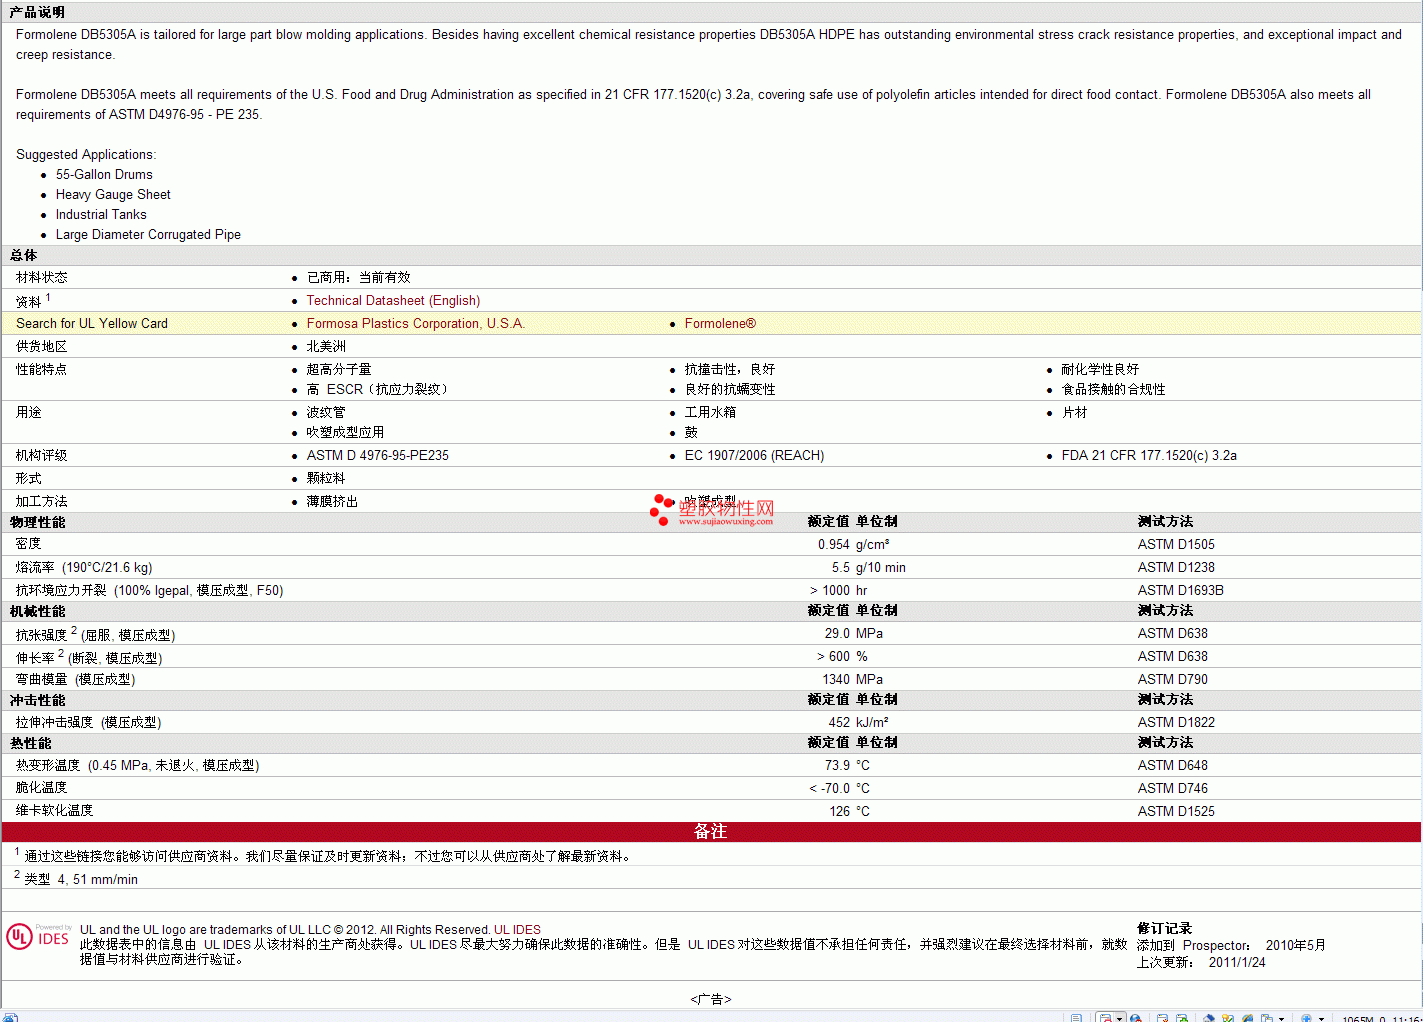Click ASTM D1505 test method

pyautogui.click(x=1176, y=545)
